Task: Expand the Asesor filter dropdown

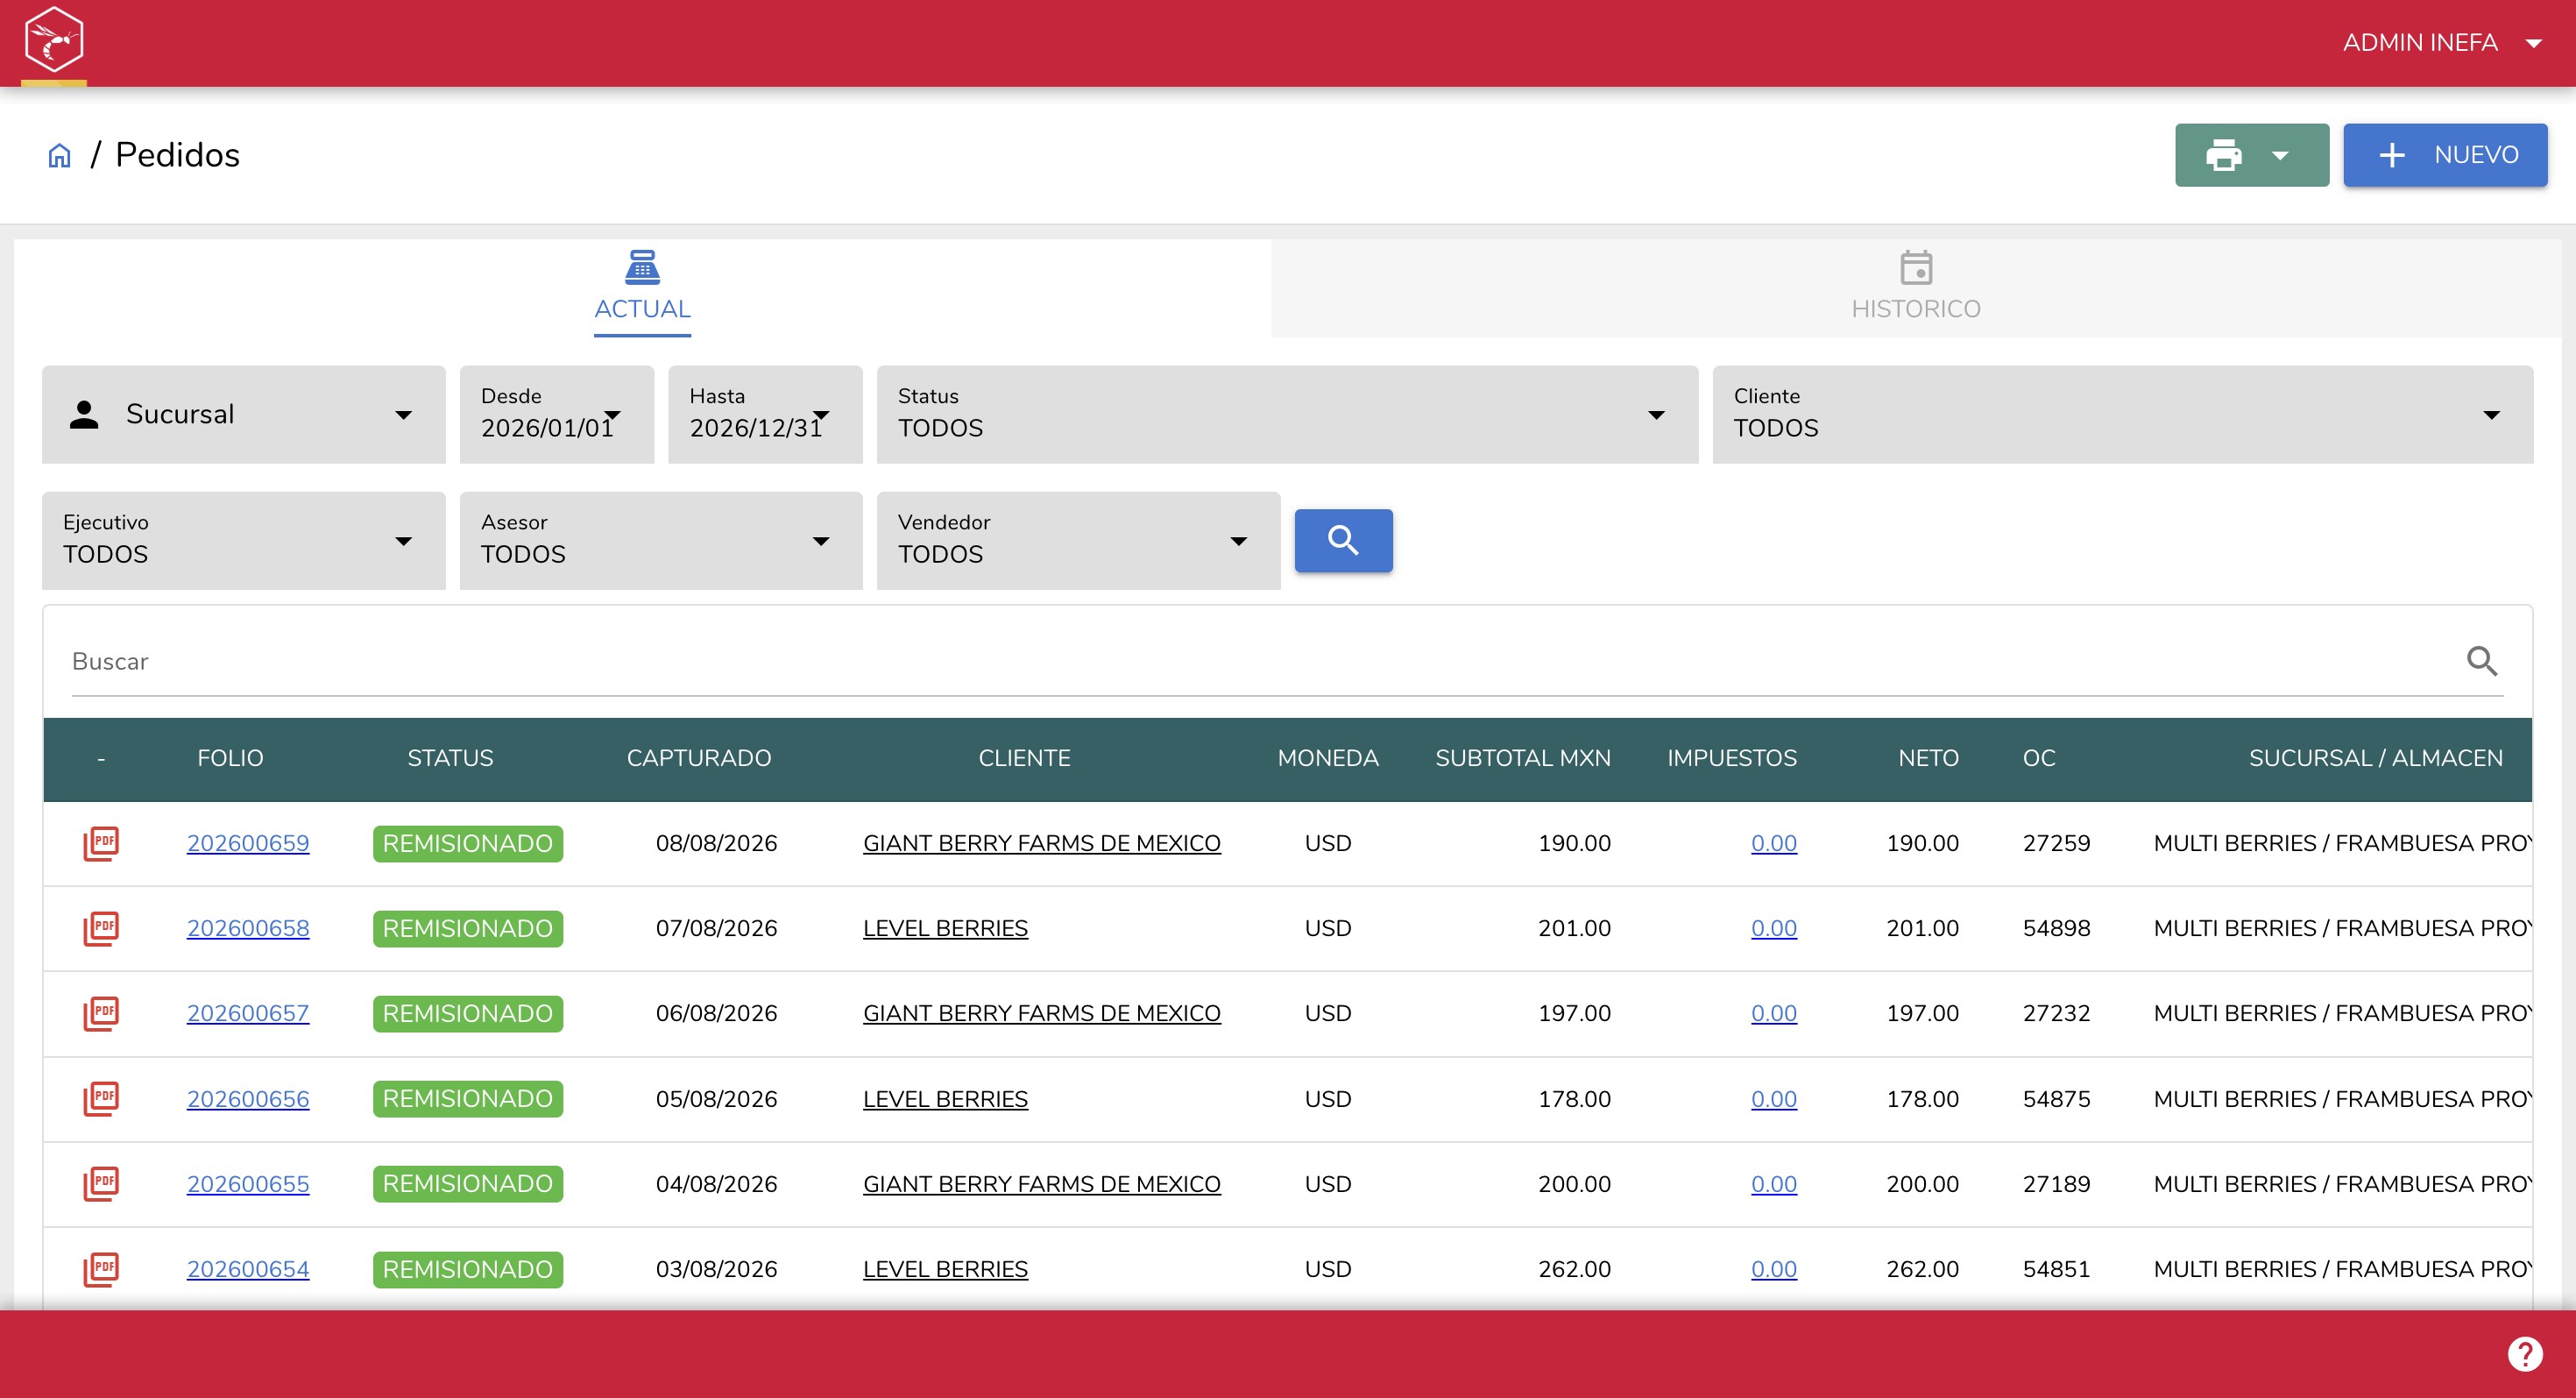Action: (x=661, y=540)
